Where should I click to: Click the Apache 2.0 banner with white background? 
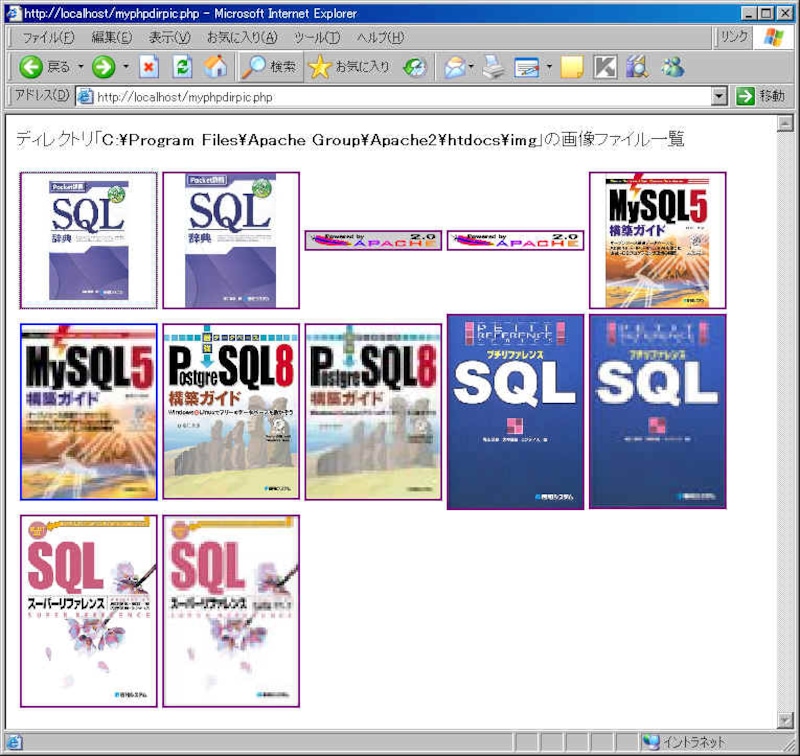(515, 240)
